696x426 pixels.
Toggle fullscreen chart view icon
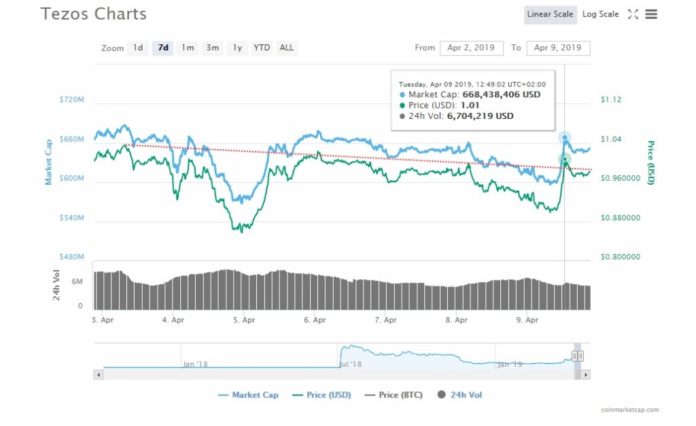[x=633, y=14]
